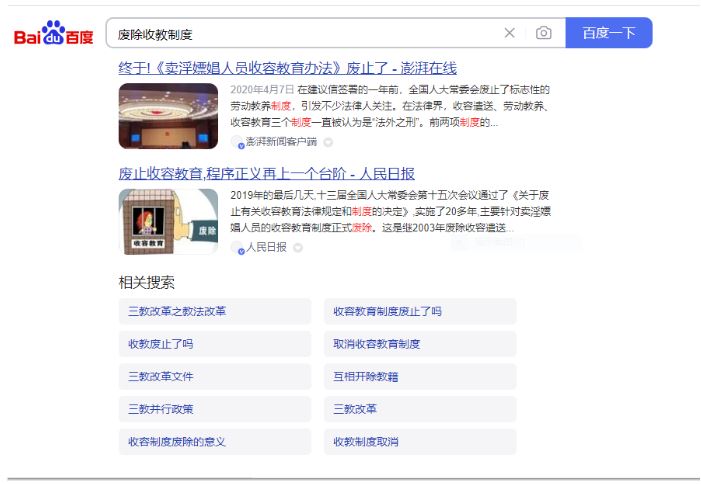Expand dropdown arrow after 澎湃新闻客户端
This screenshot has width=701, height=484.
pyautogui.click(x=328, y=143)
